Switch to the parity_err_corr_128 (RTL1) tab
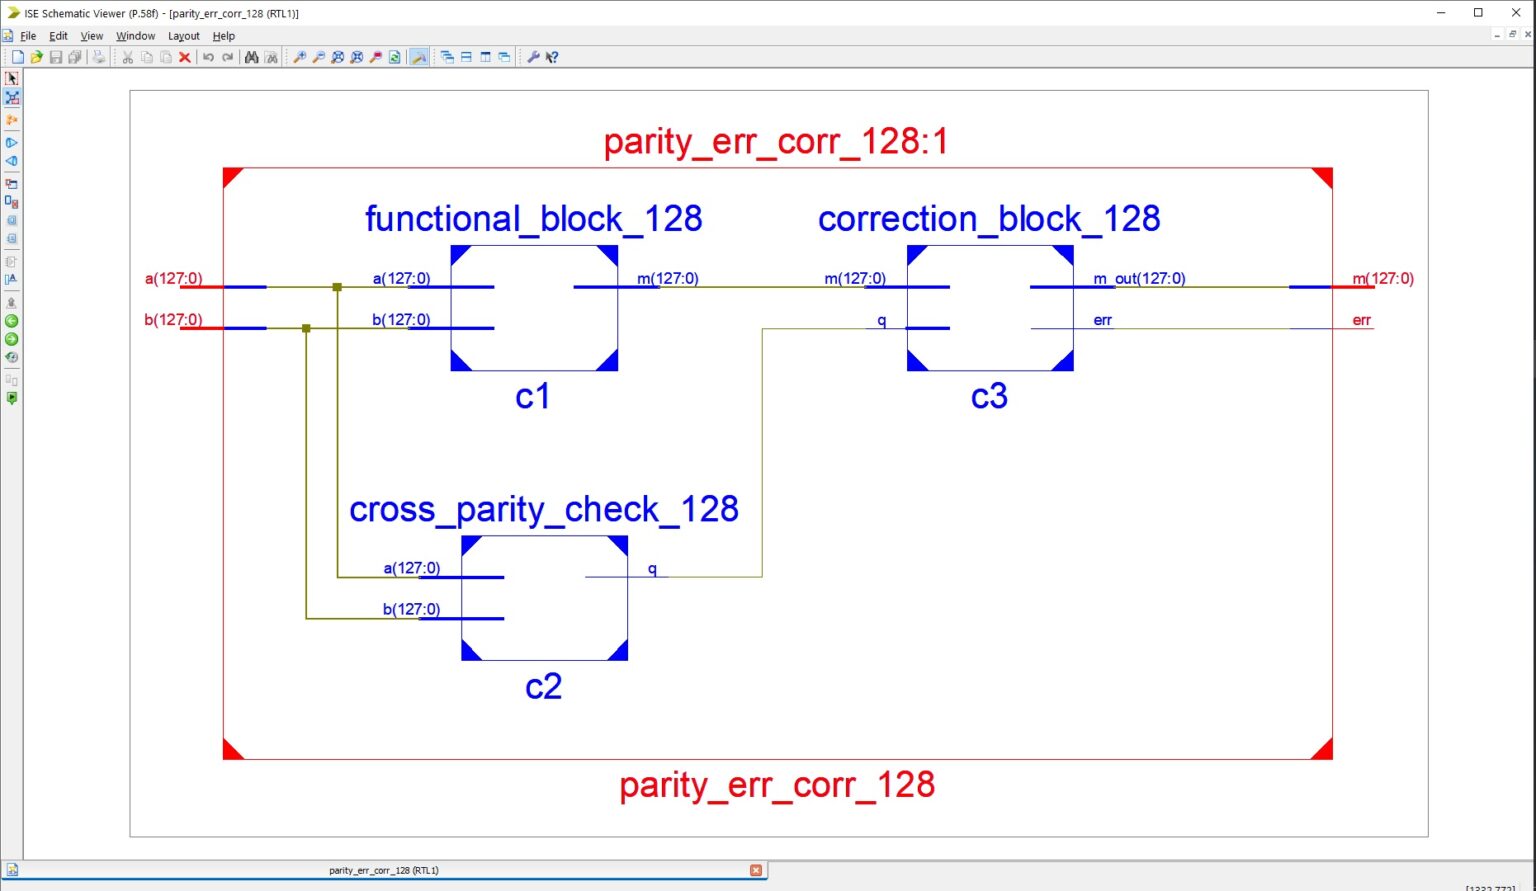1536x891 pixels. pyautogui.click(x=383, y=870)
